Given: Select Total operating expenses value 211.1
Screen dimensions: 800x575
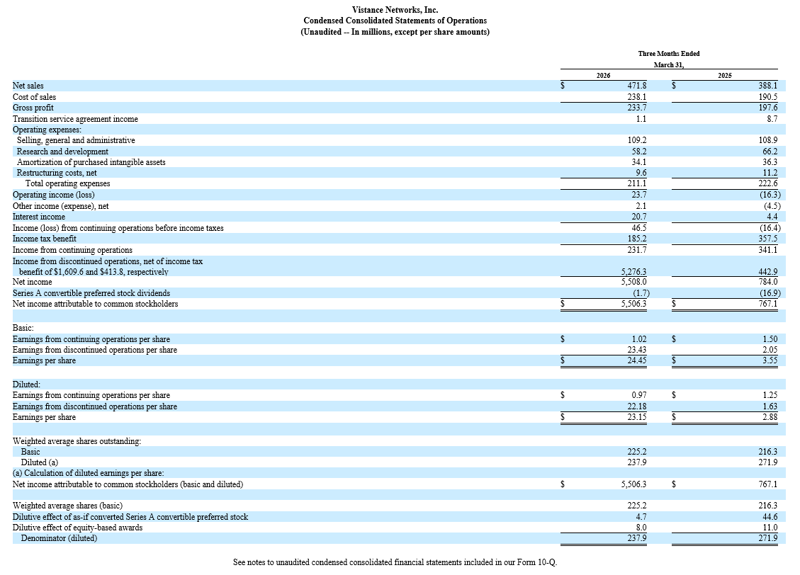Looking at the screenshot, I should point(637,184).
